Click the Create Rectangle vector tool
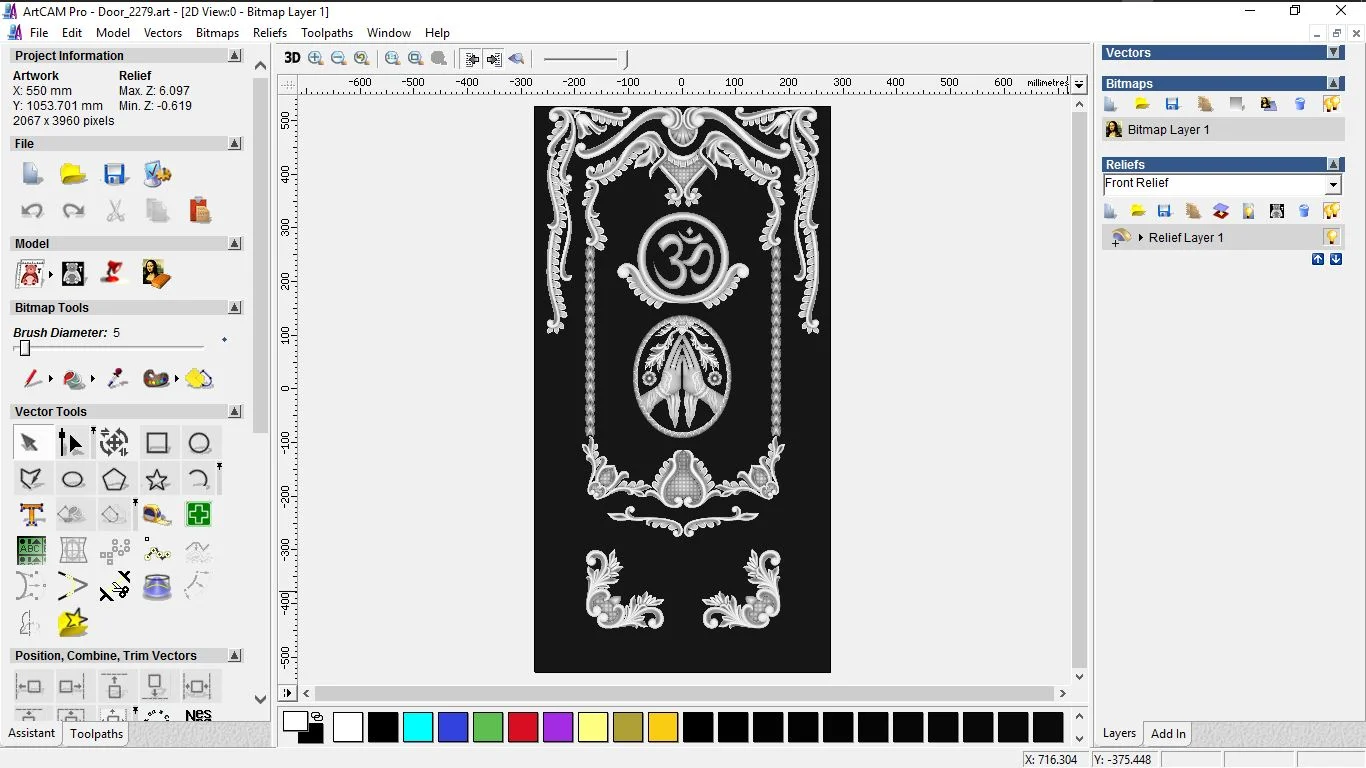 click(157, 443)
